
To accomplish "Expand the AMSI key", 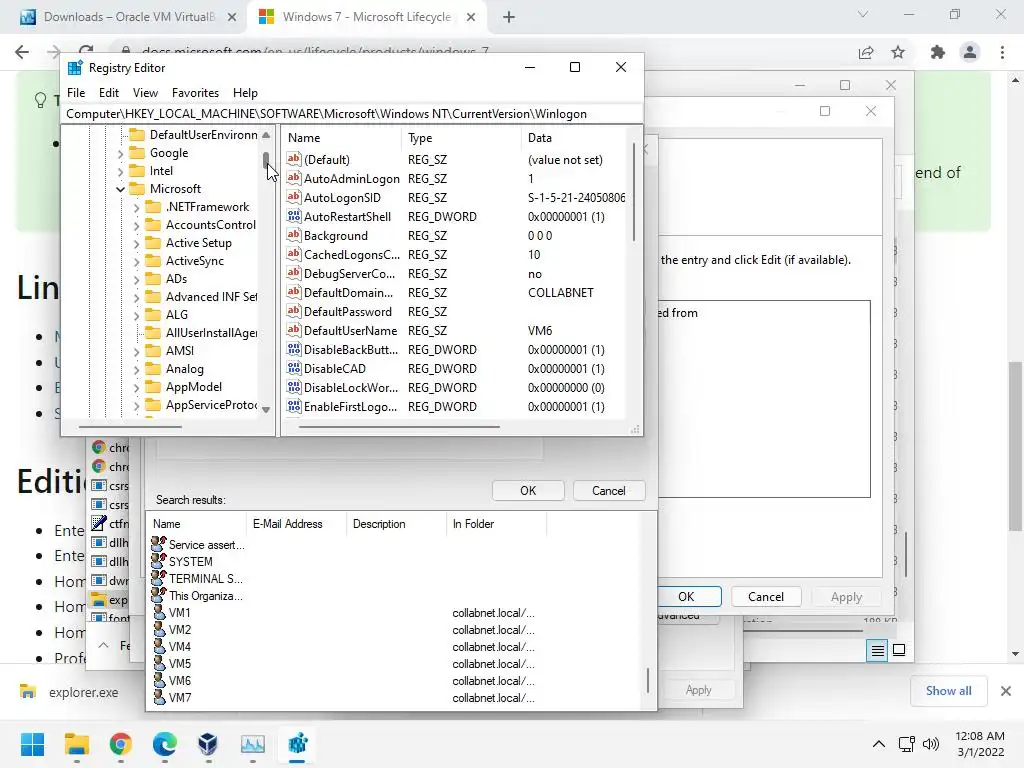I will click(x=136, y=351).
